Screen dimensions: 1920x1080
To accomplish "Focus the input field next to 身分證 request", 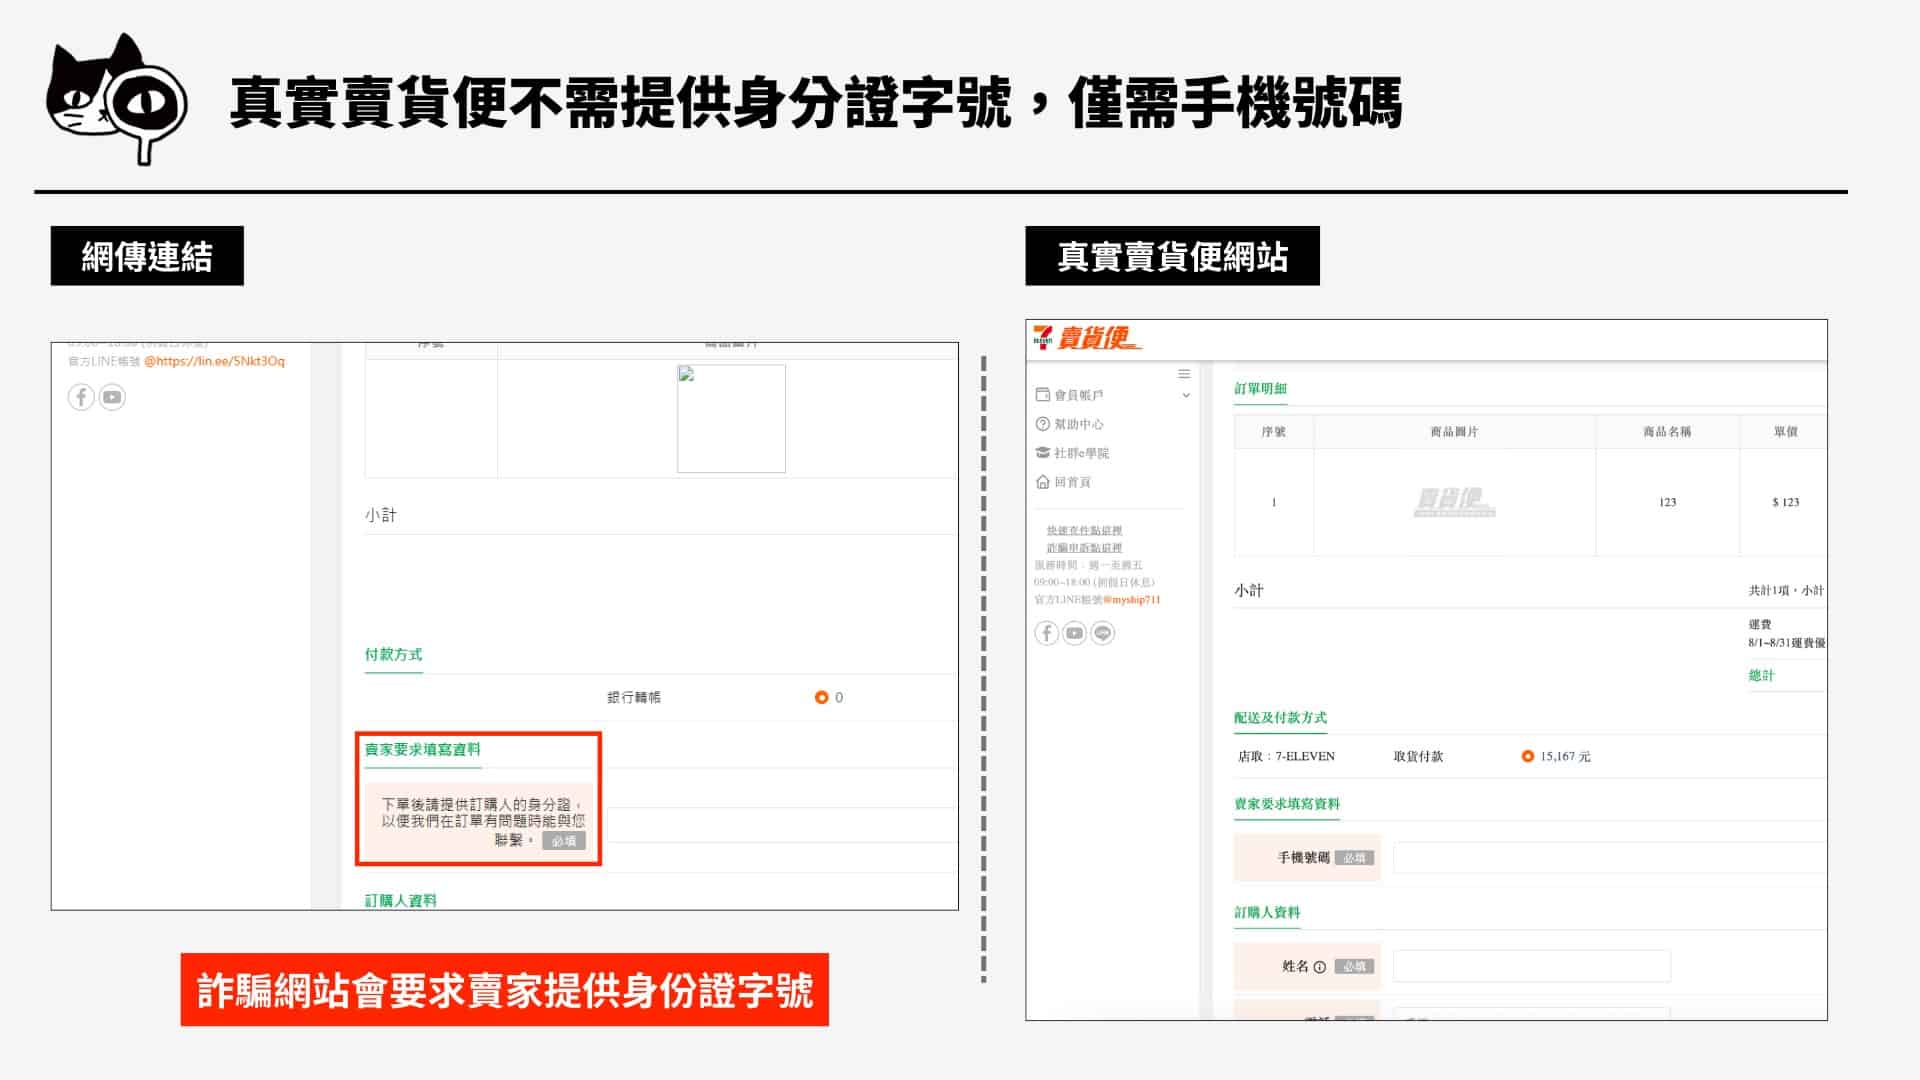I will pos(780,826).
